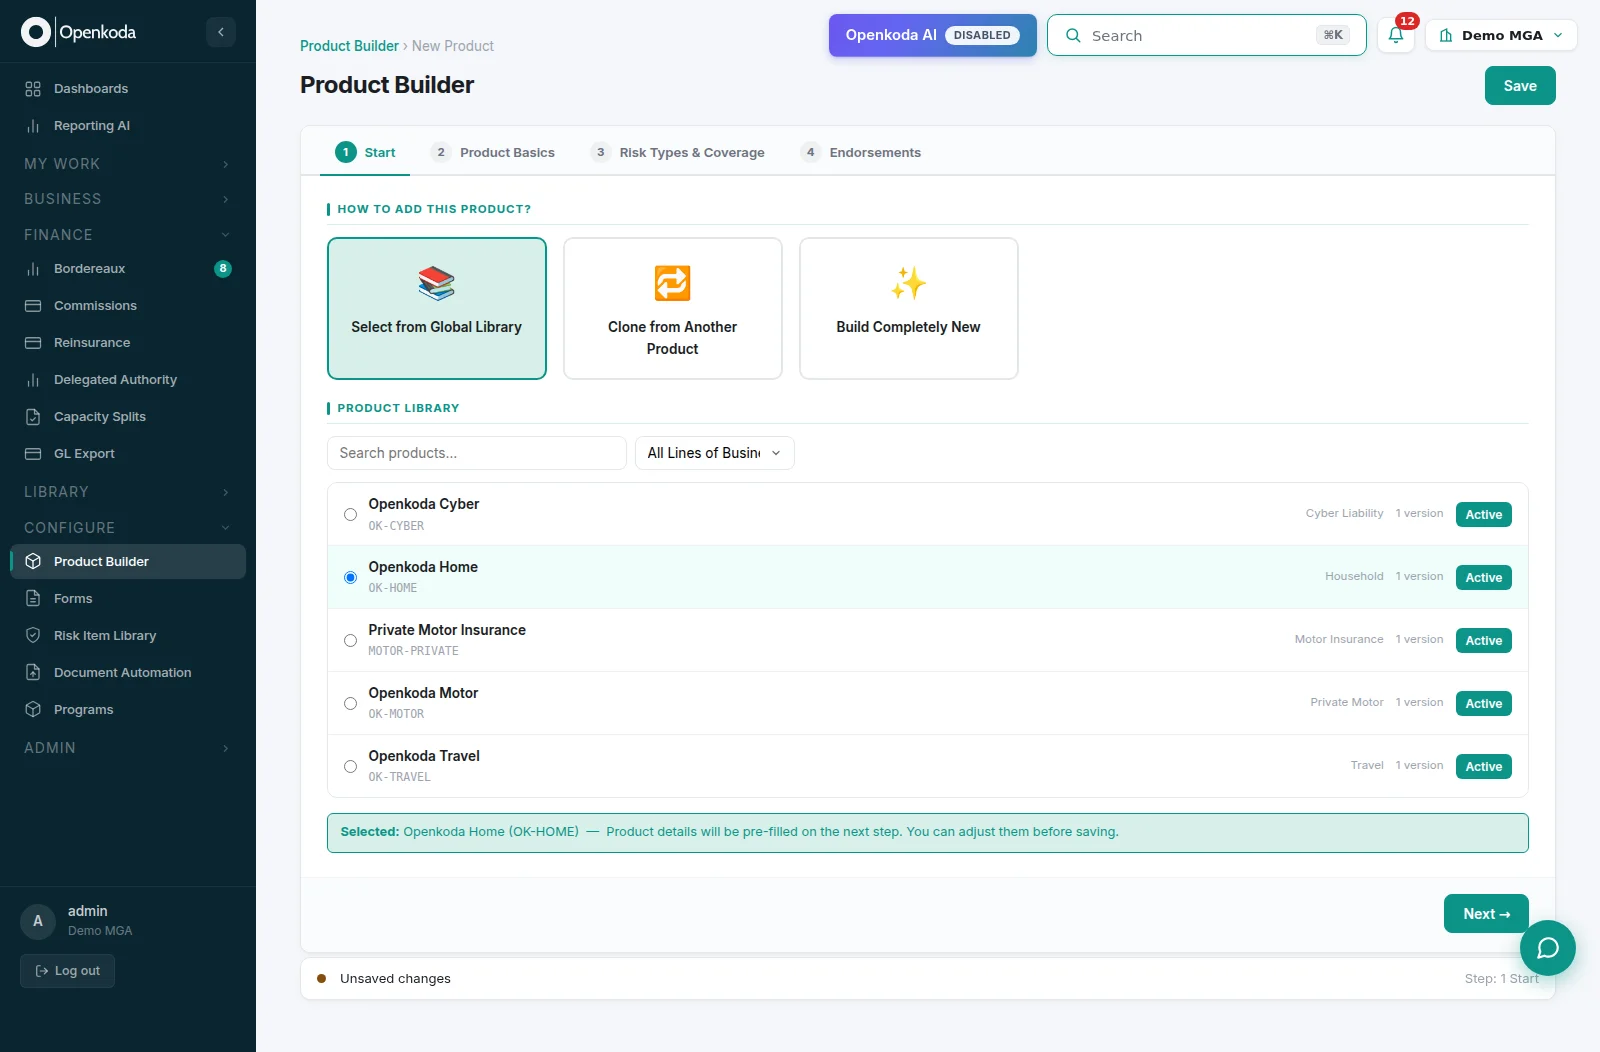1600x1052 pixels.
Task: Click the Delegated Authority bar icon
Action: pyautogui.click(x=33, y=380)
